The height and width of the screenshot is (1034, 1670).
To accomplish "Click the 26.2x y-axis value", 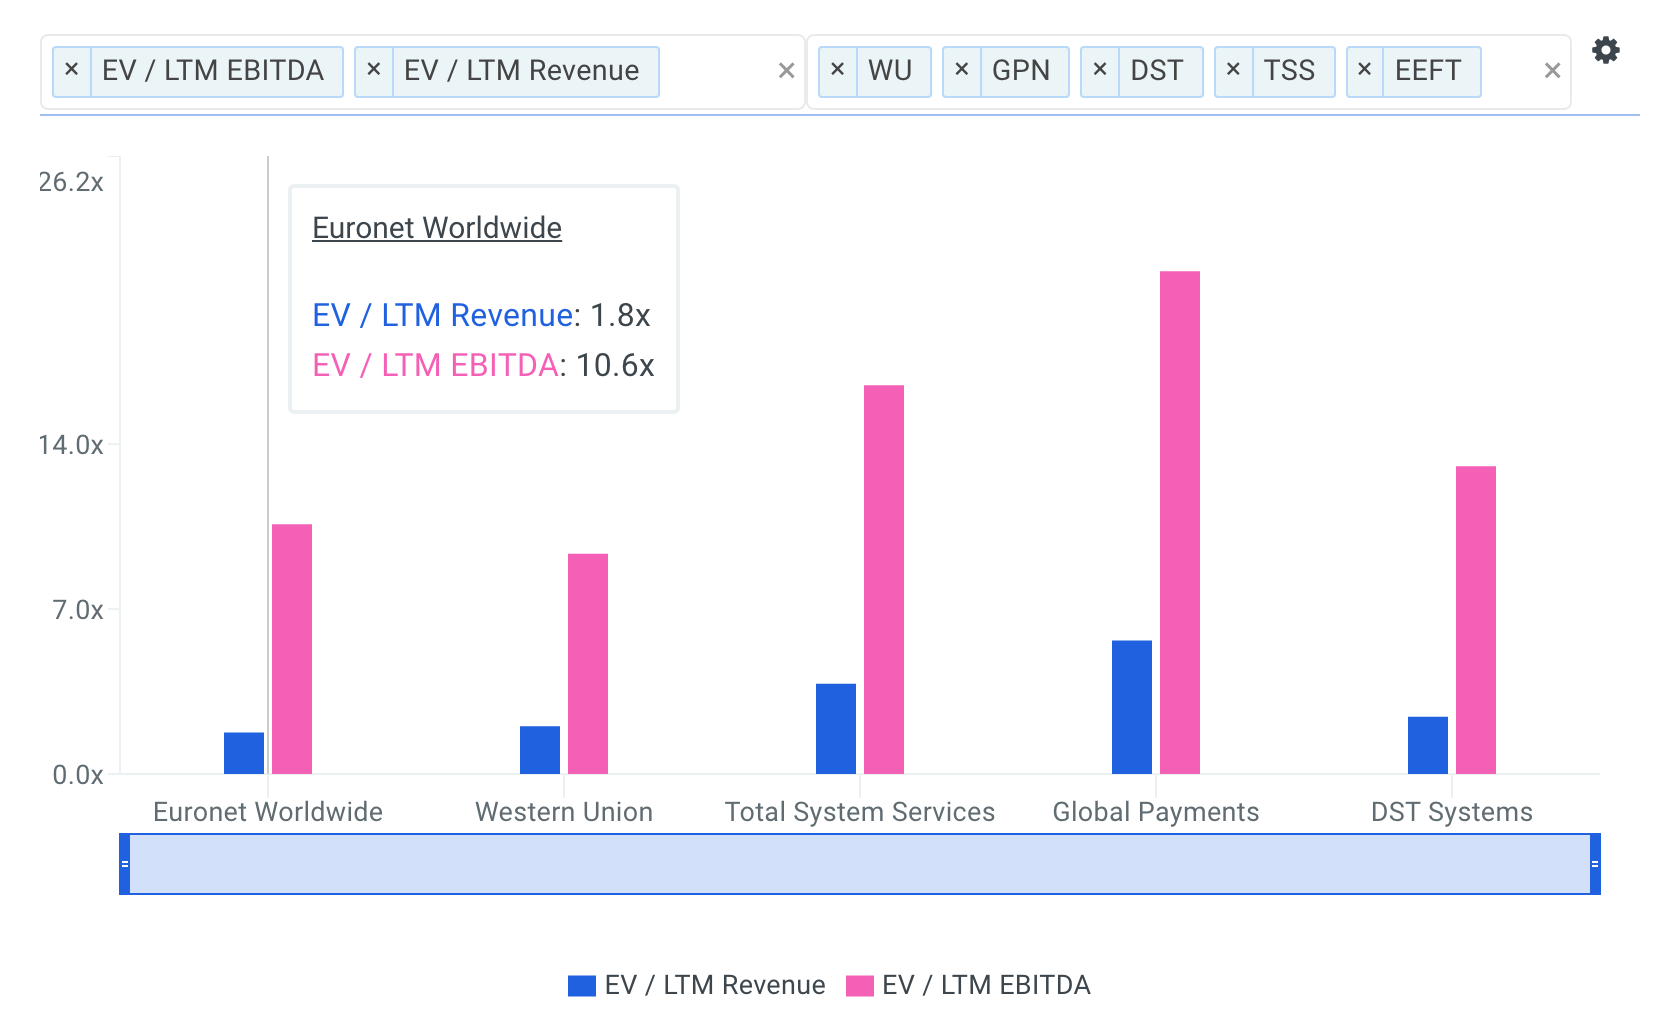I will tap(71, 182).
